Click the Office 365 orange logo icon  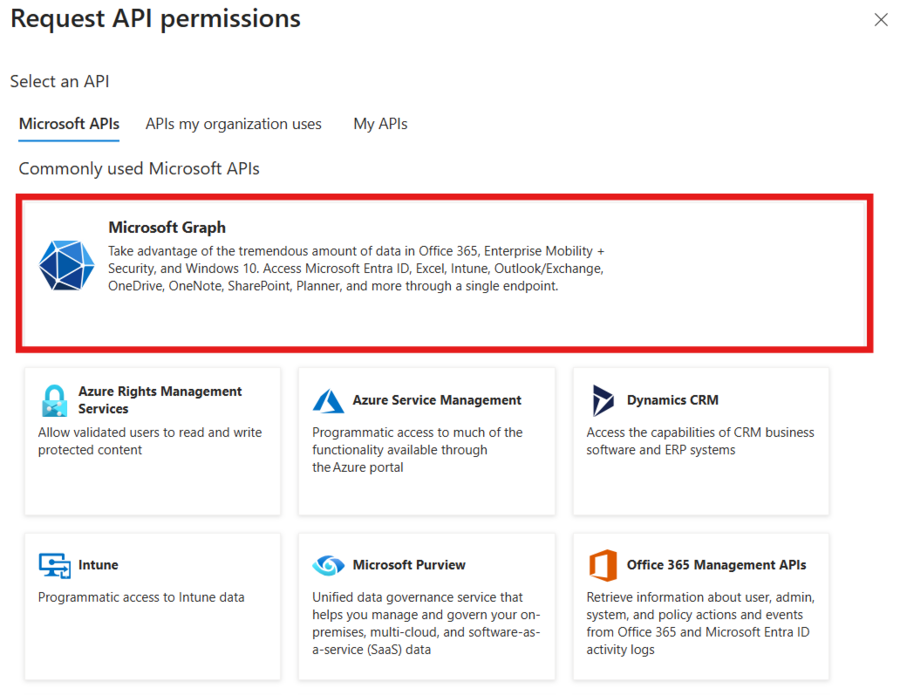[603, 565]
